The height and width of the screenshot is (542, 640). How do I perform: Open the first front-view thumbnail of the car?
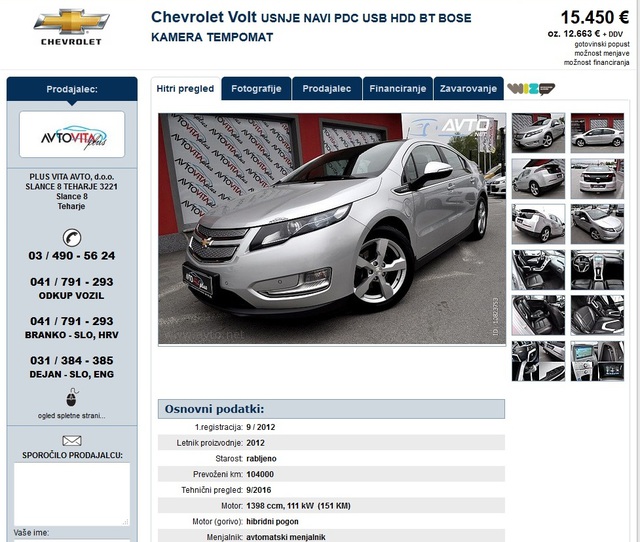538,133
